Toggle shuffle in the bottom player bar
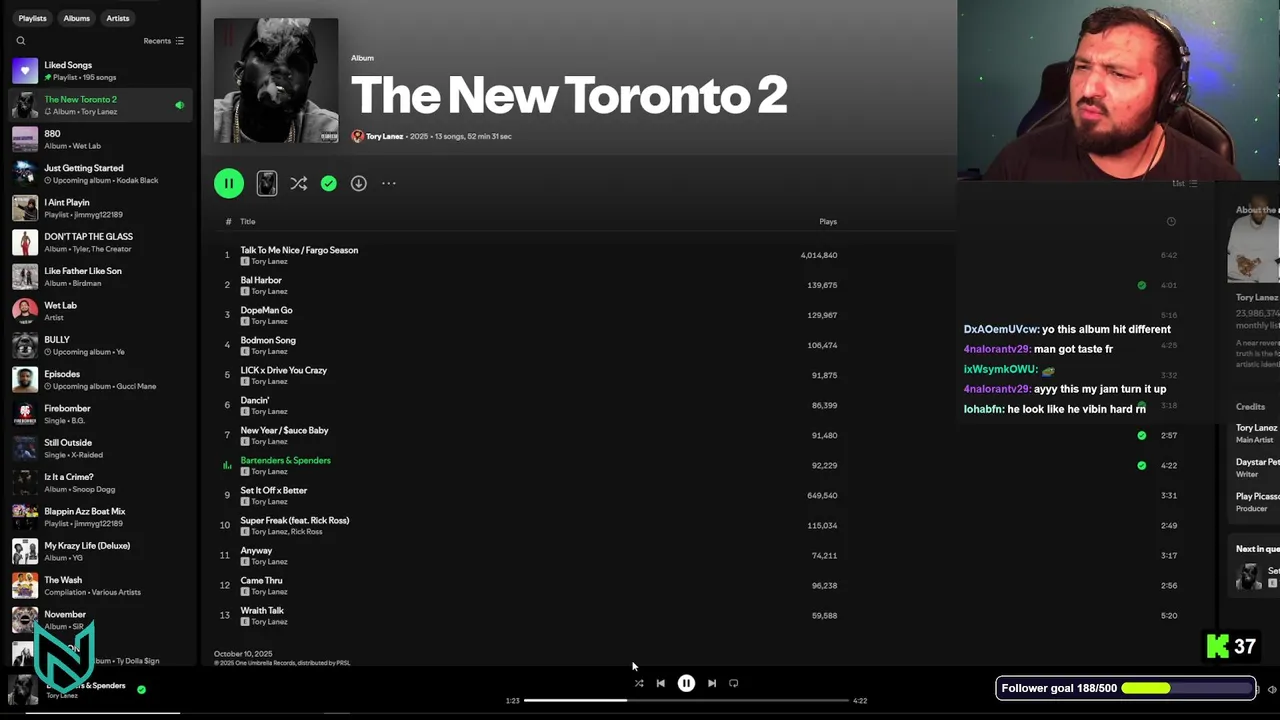1280x720 pixels. [639, 683]
